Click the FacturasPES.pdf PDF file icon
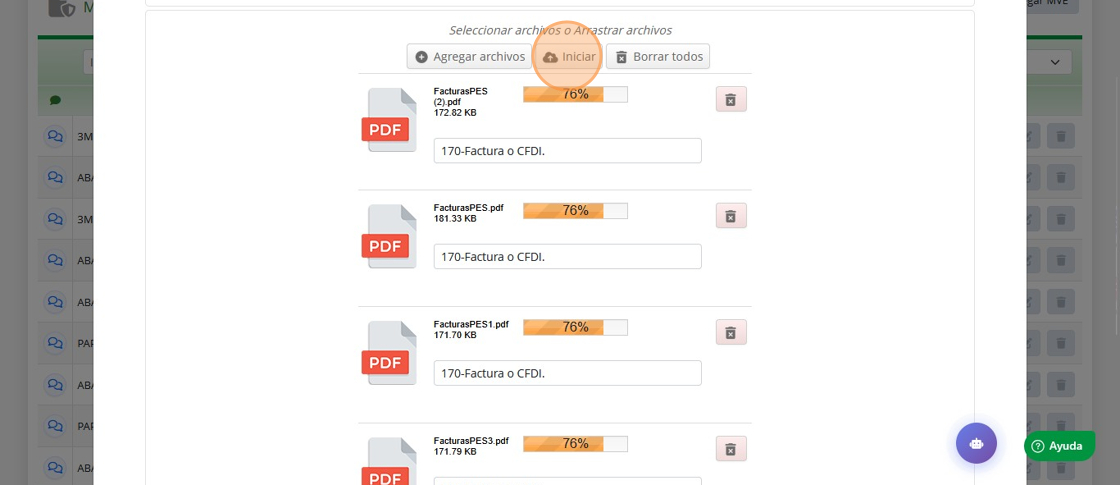The width and height of the screenshot is (1120, 485). pos(388,237)
